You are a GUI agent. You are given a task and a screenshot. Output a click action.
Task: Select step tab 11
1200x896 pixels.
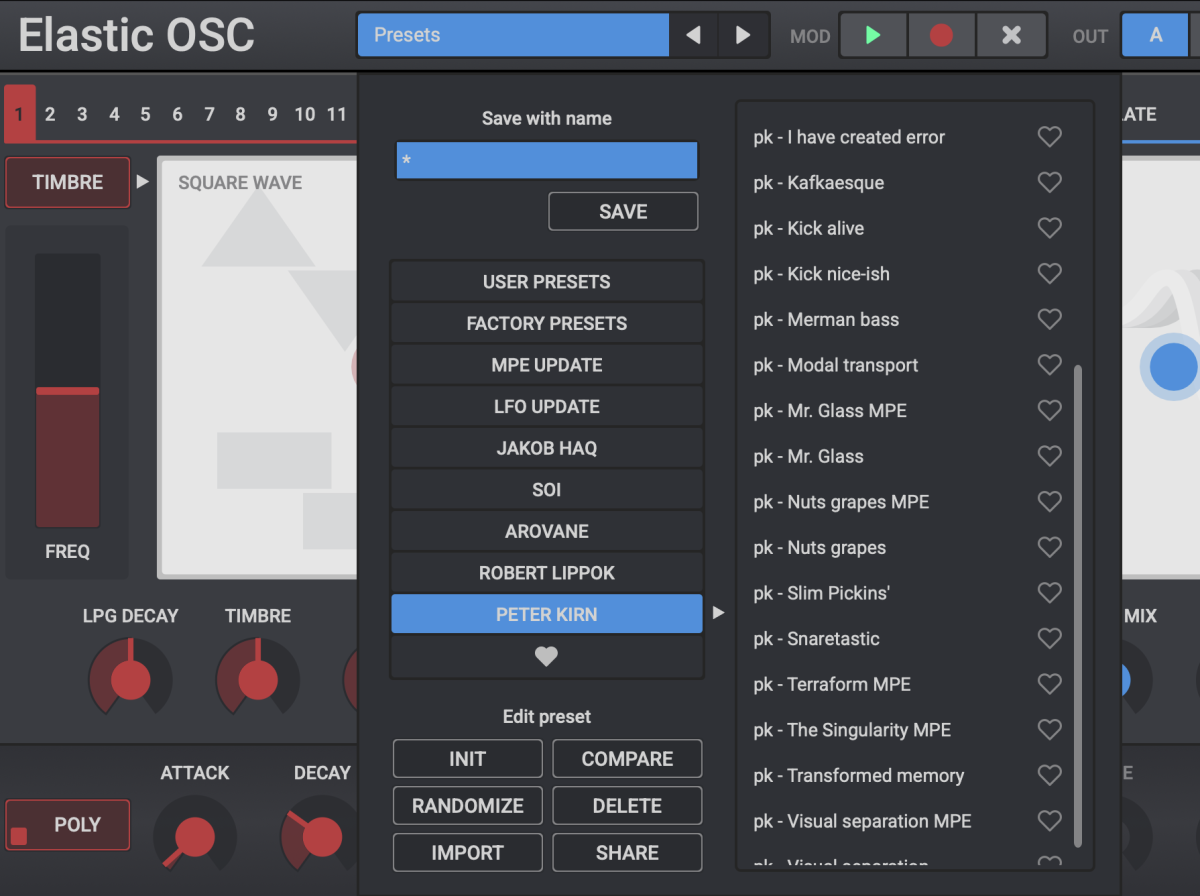tap(336, 114)
